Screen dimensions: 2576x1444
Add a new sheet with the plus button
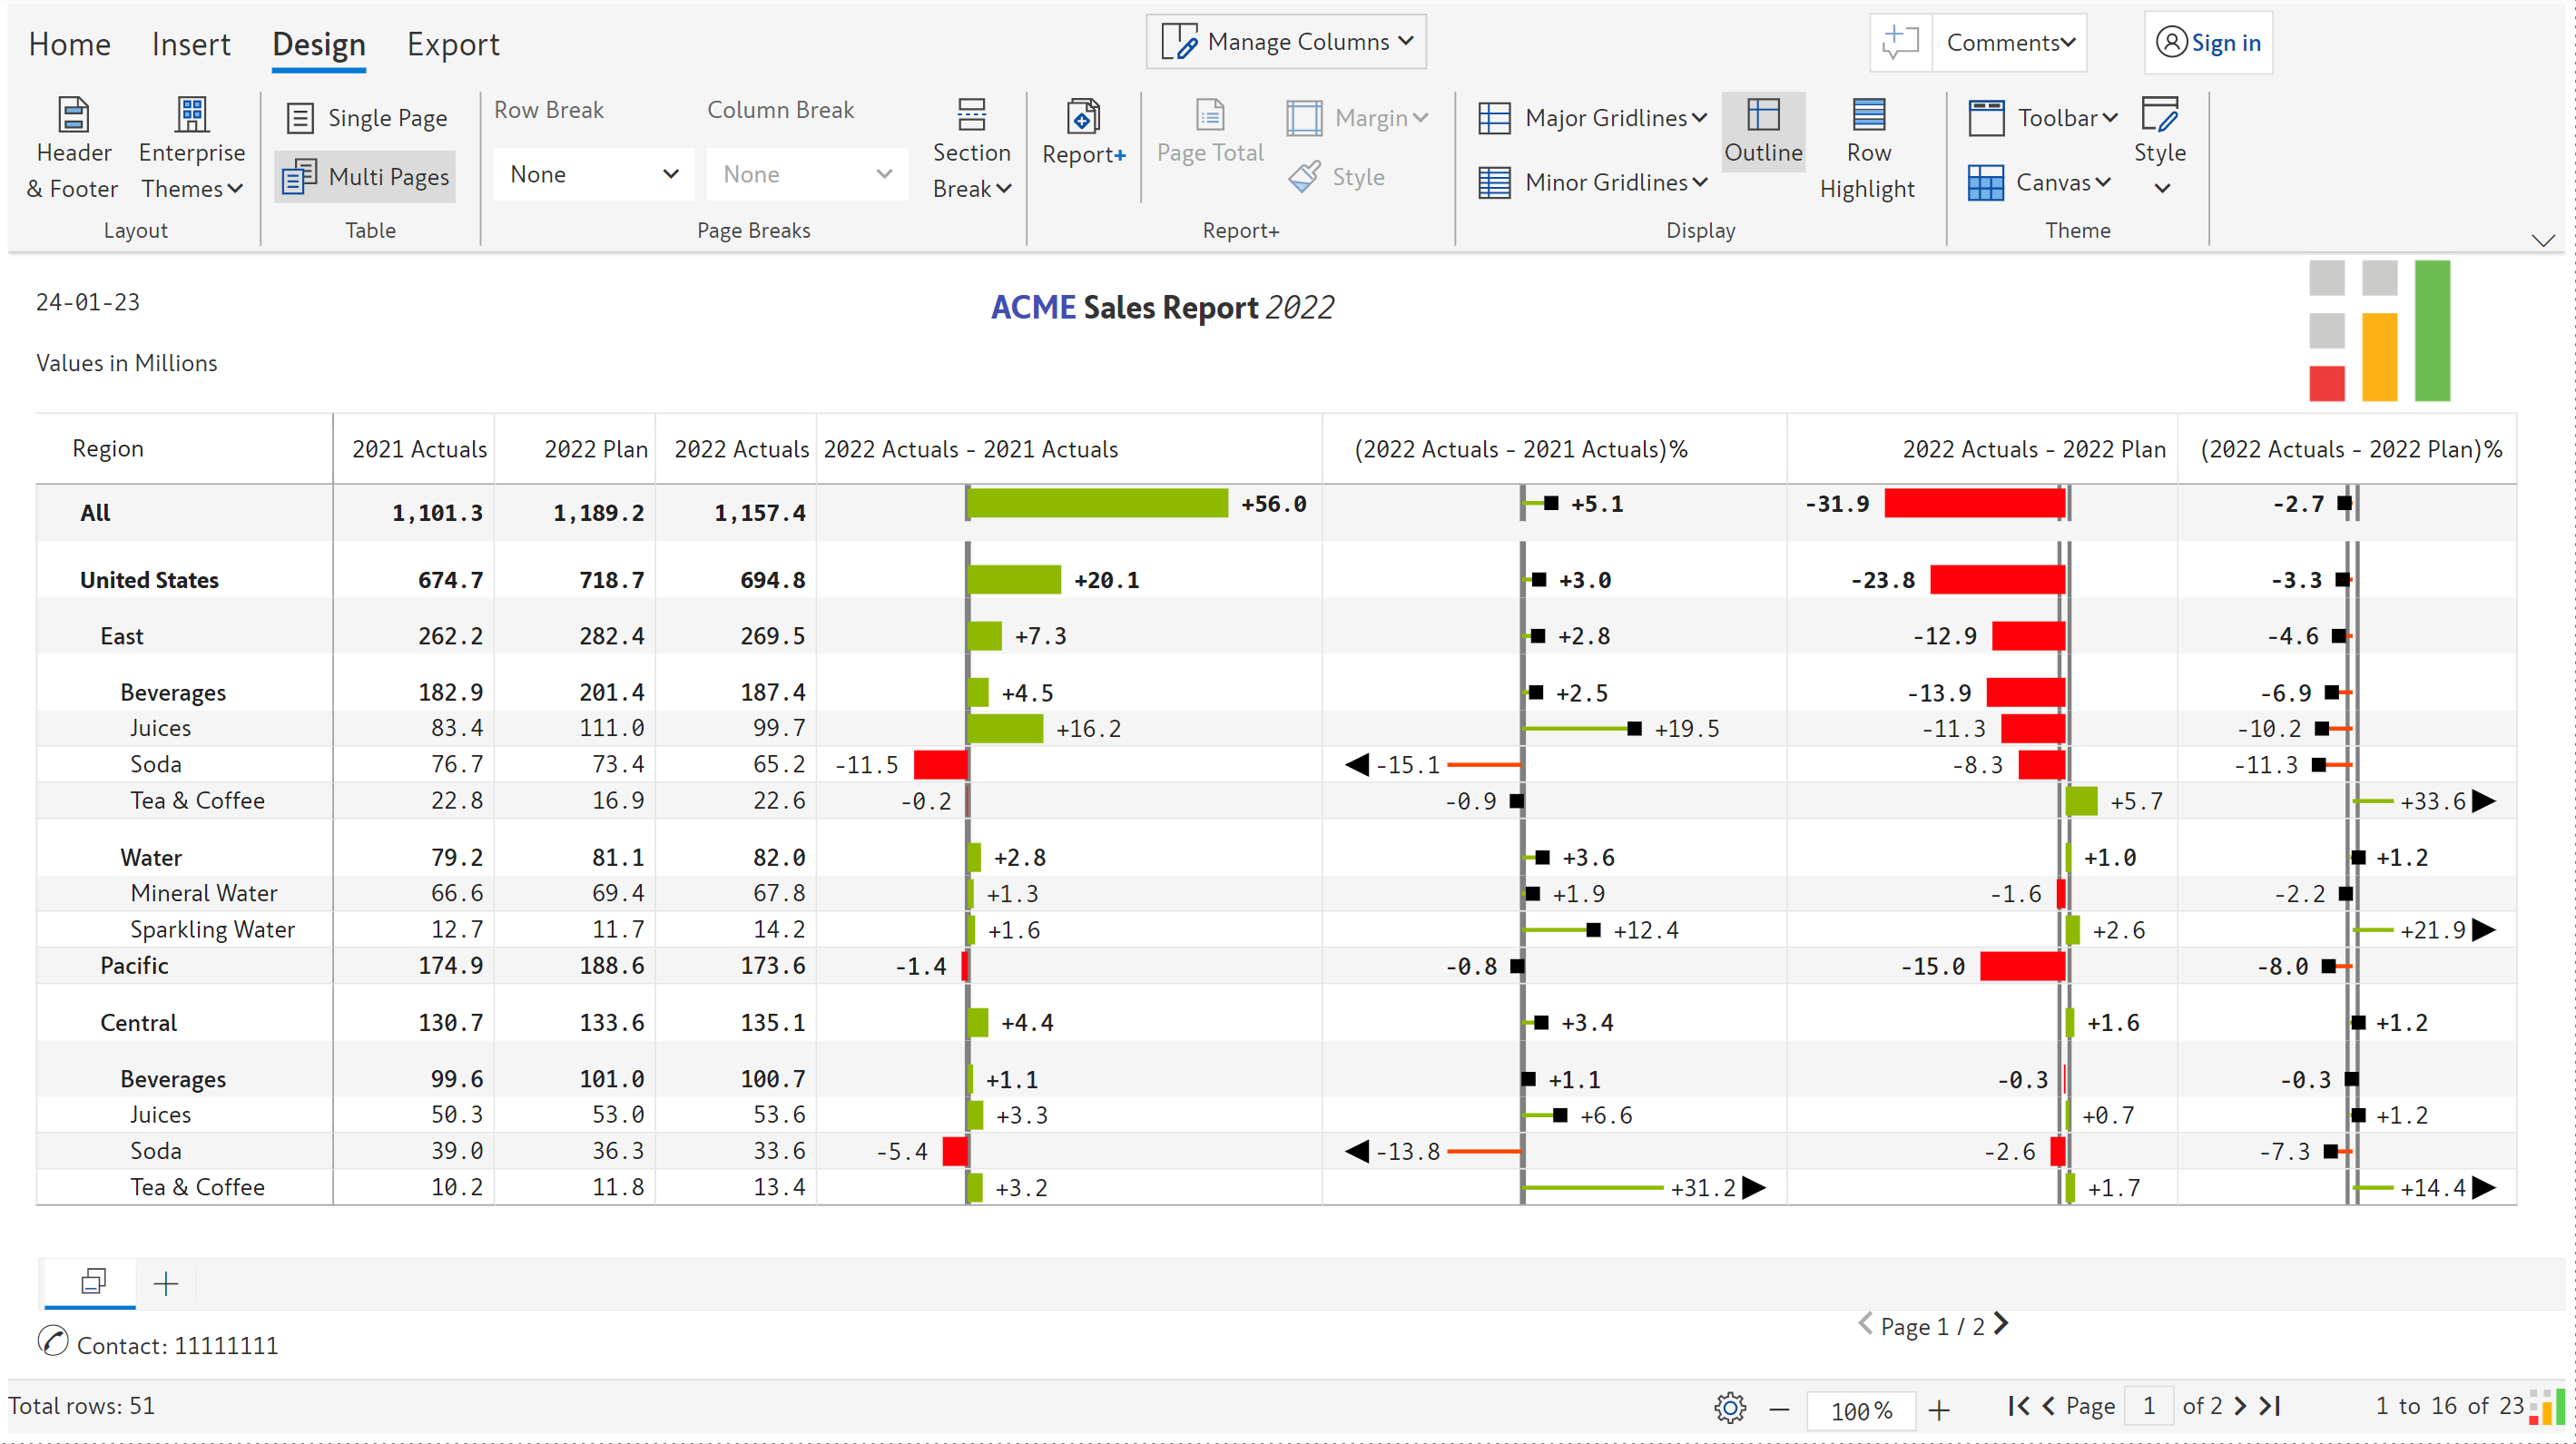166,1283
